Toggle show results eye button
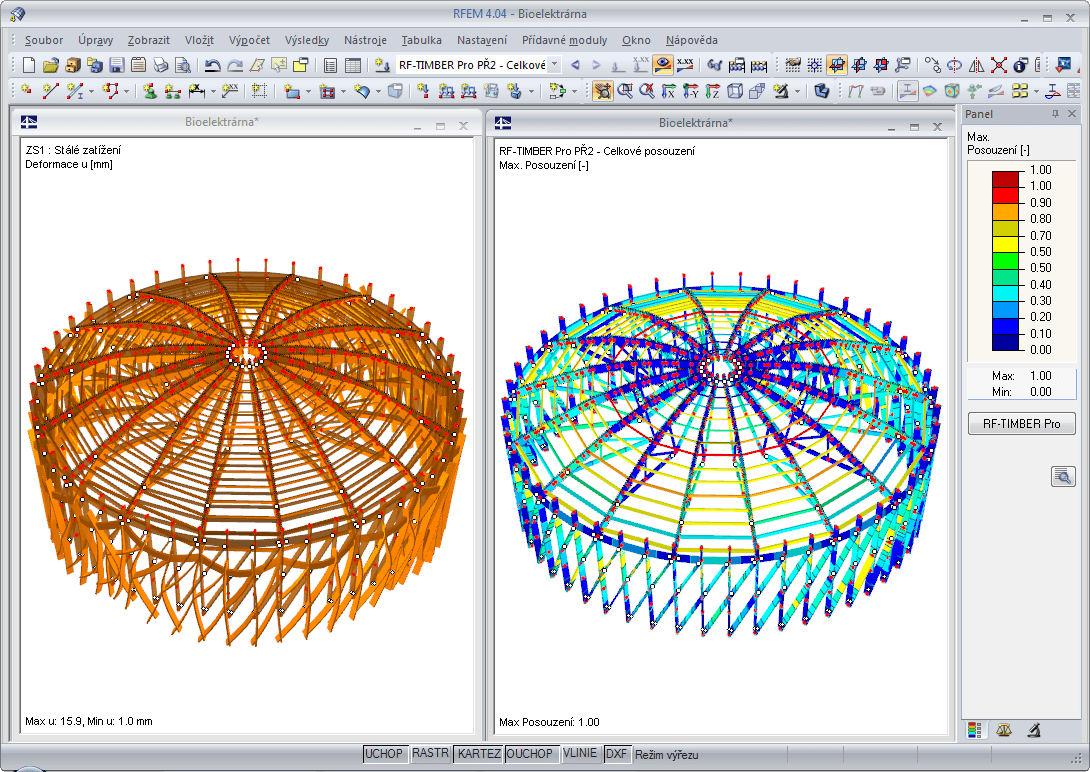The image size is (1090, 772). coord(662,65)
